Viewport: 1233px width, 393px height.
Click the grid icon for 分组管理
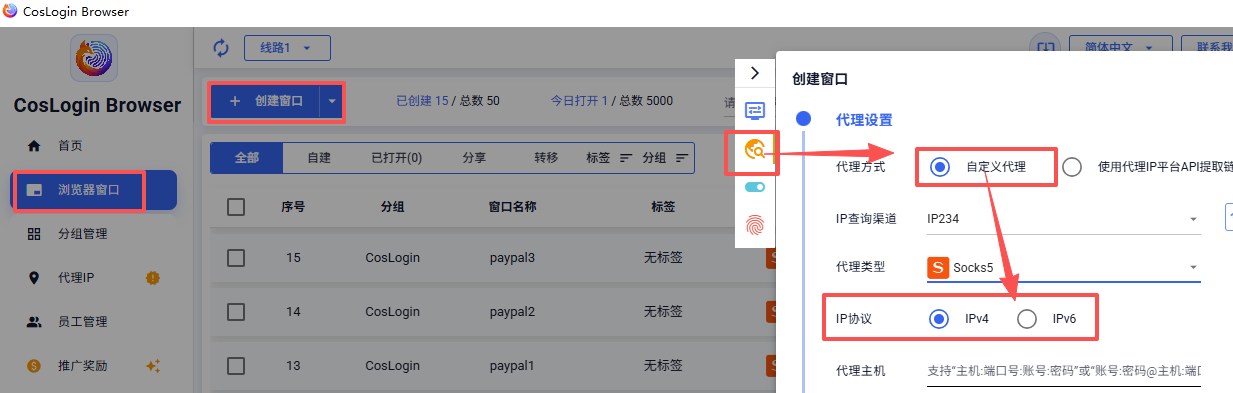pyautogui.click(x=34, y=234)
